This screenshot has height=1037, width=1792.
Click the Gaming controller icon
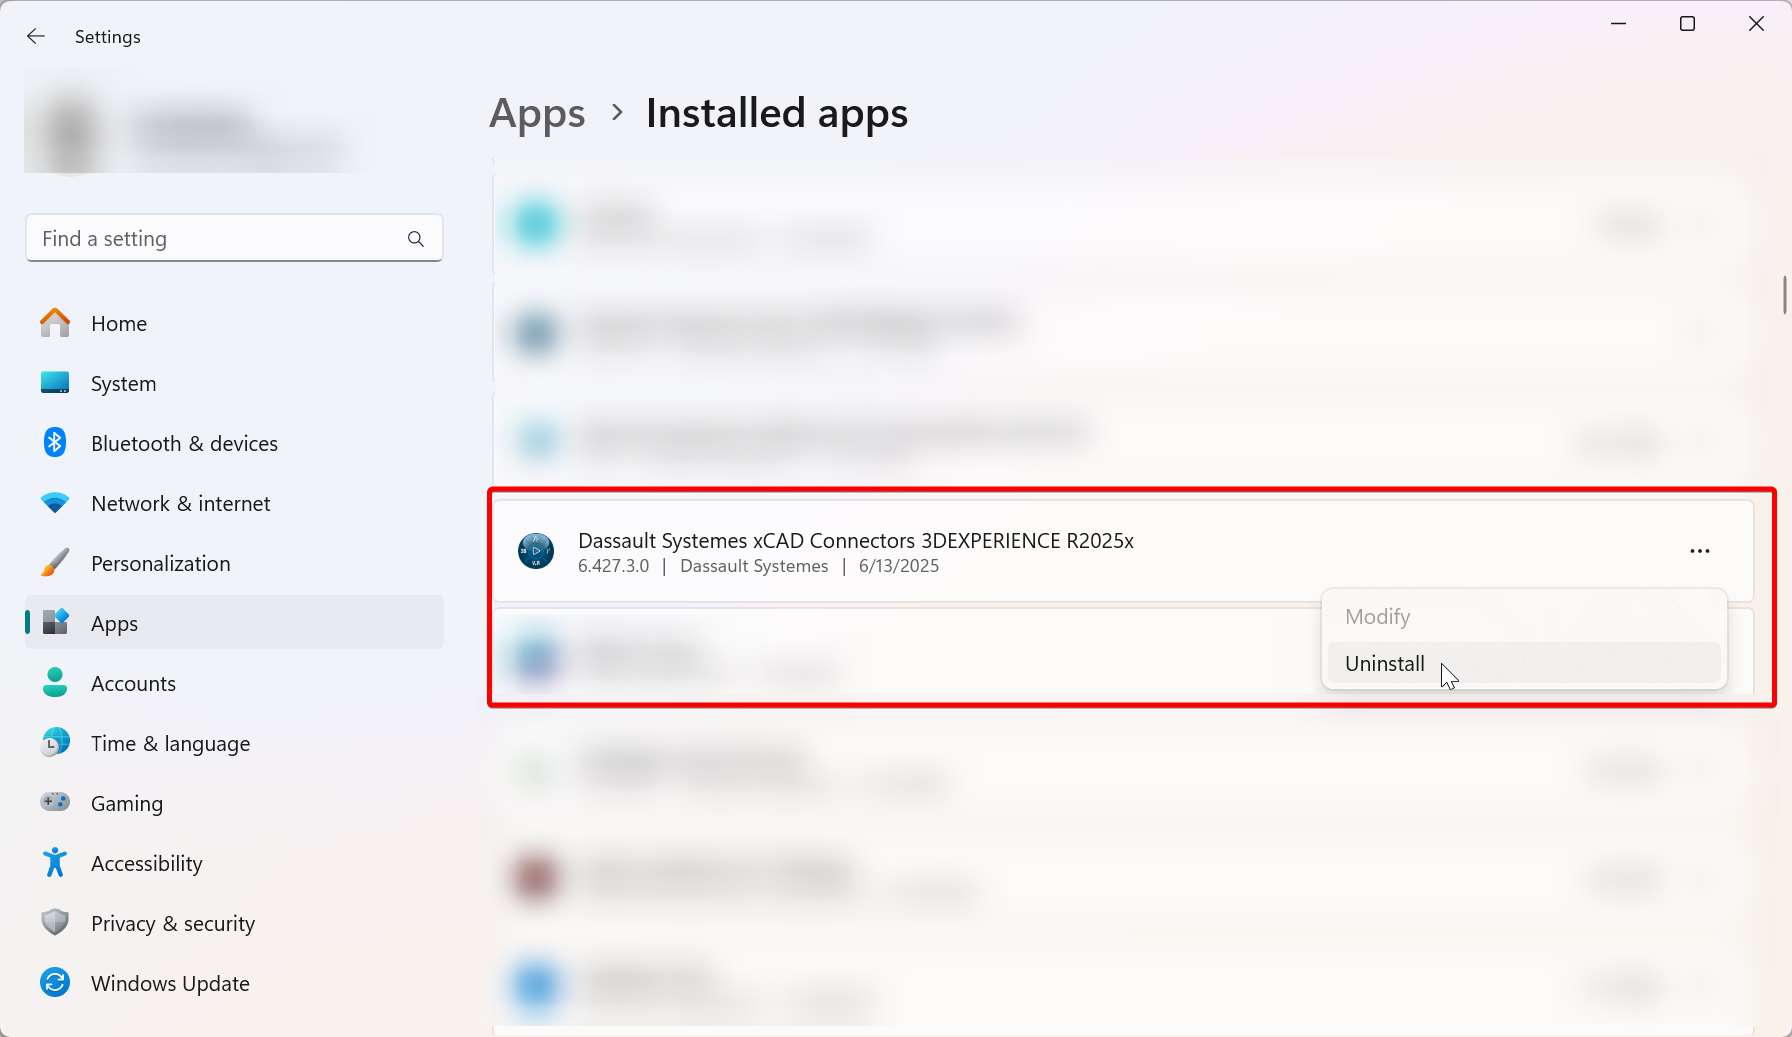(x=55, y=802)
